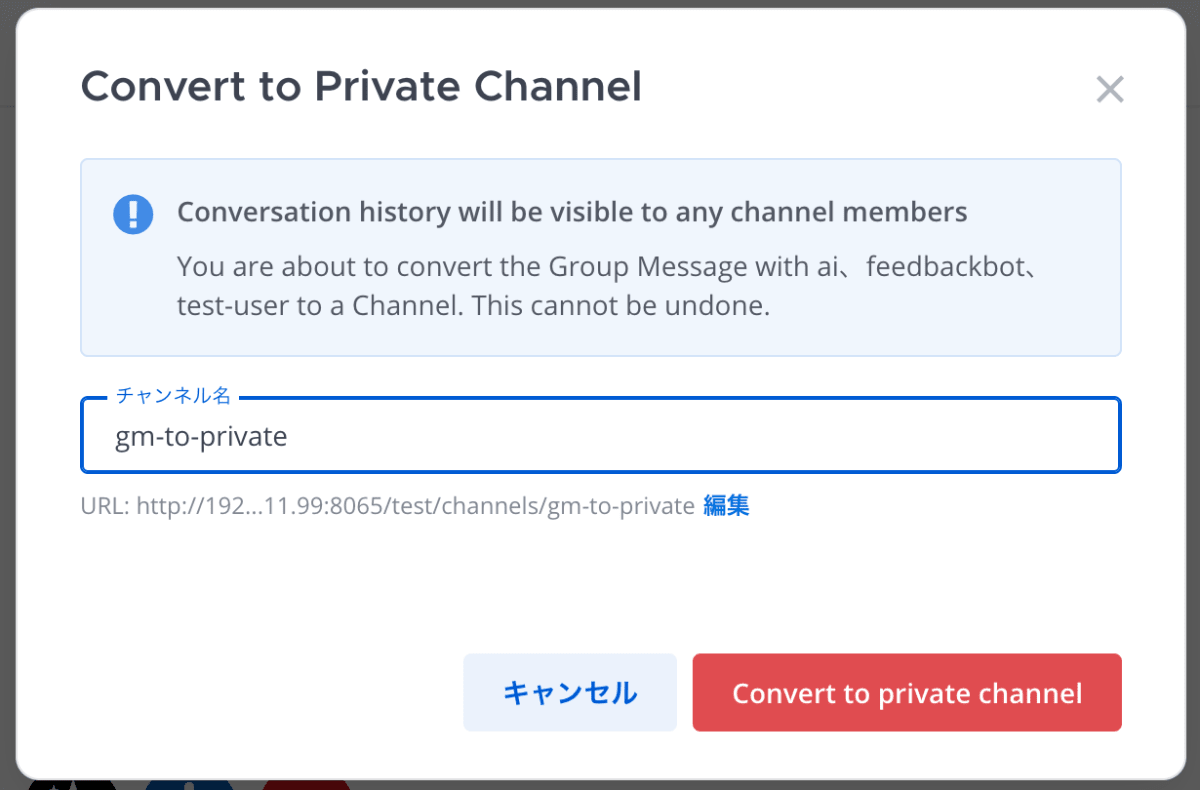Click the キャンセル button
Viewport: 1200px width, 790px height.
point(570,692)
